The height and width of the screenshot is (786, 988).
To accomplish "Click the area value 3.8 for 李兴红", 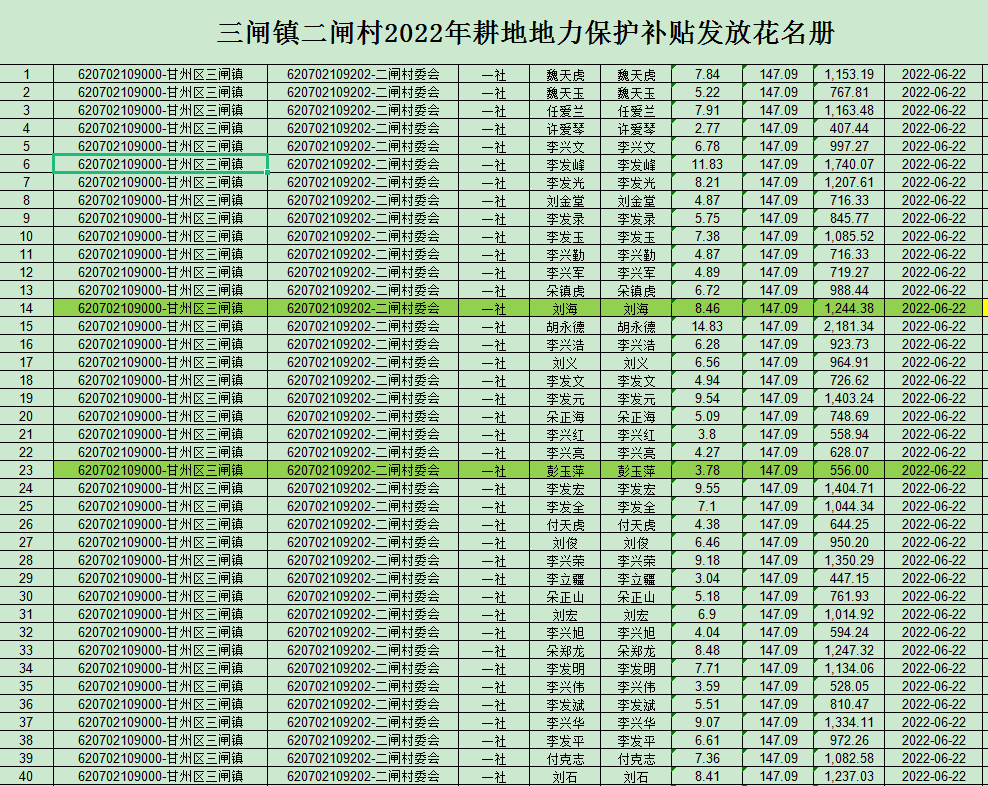I will (x=707, y=434).
